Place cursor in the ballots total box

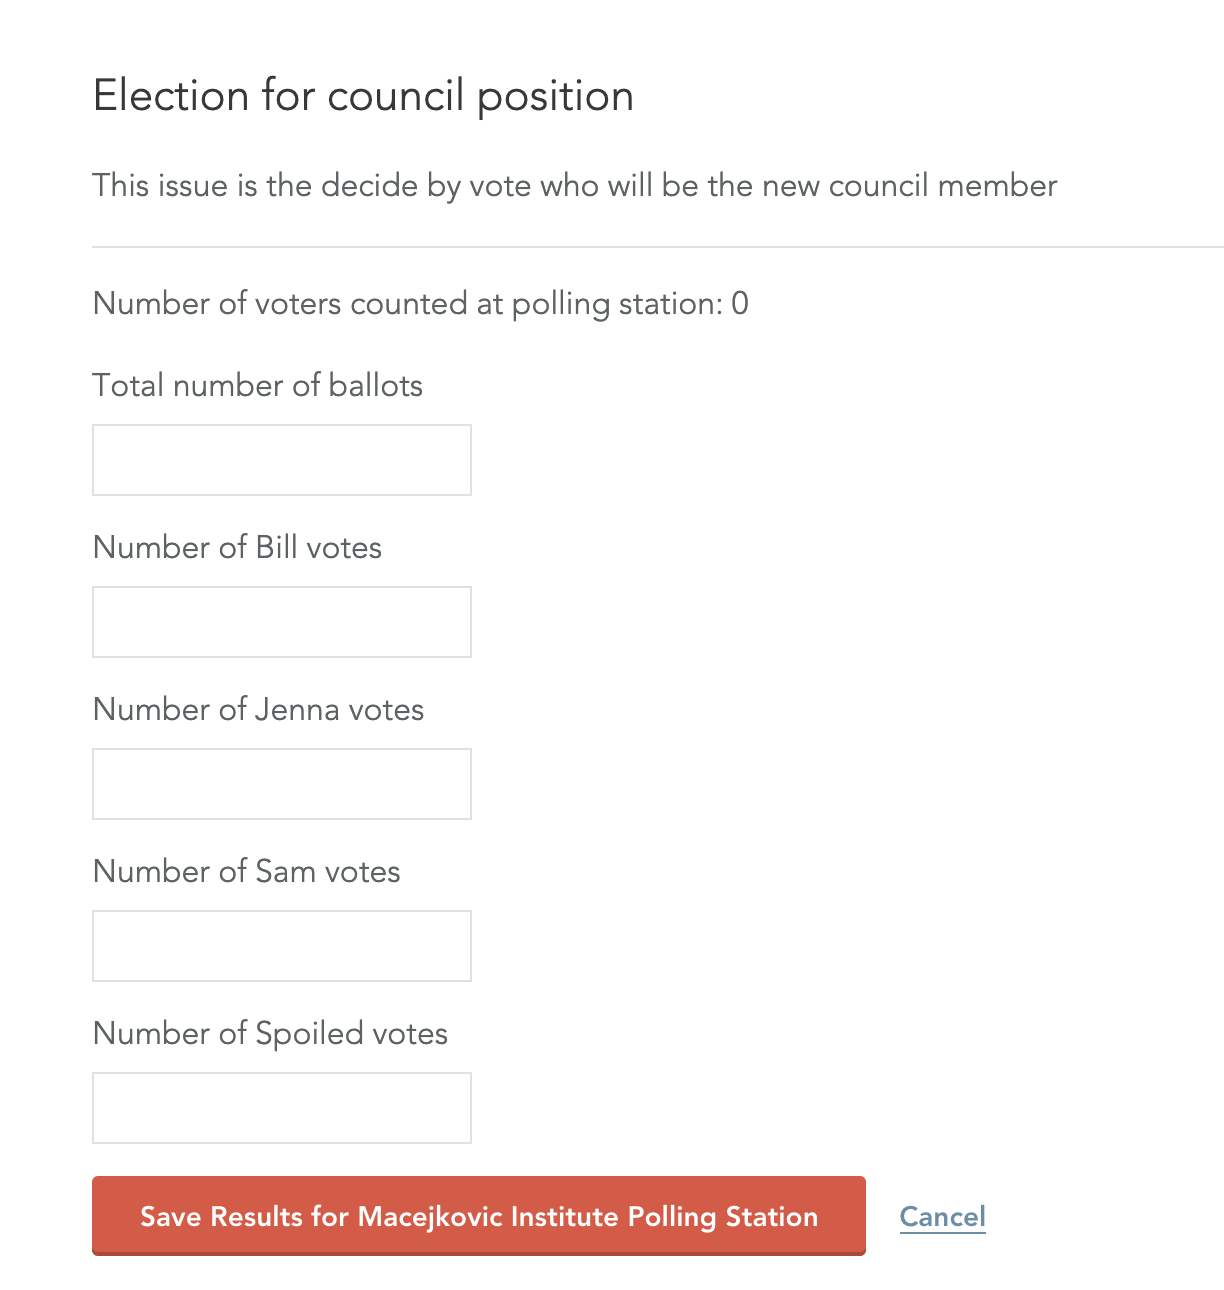coord(282,460)
